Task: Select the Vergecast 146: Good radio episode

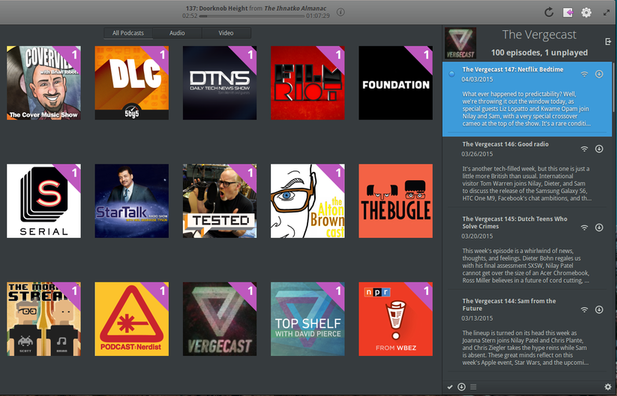Action: click(527, 172)
